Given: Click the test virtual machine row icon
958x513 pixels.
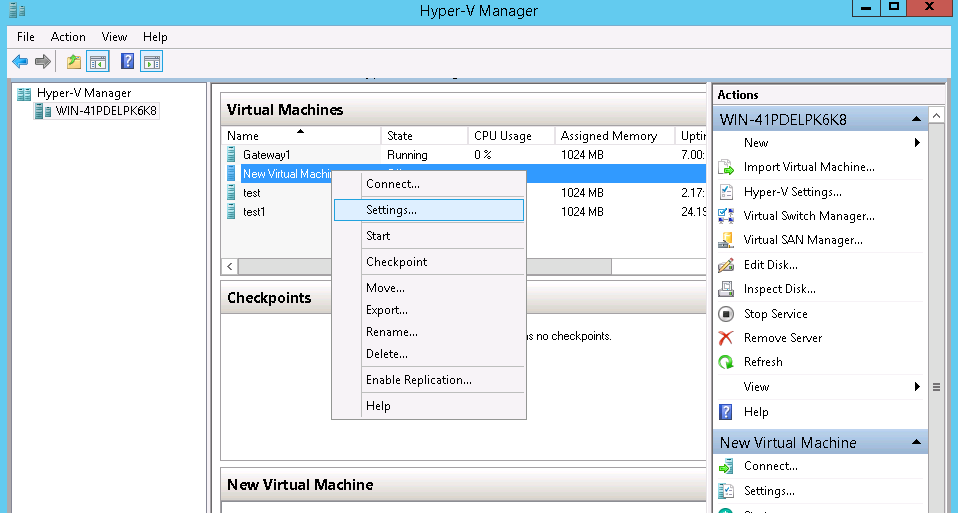Looking at the screenshot, I should (x=231, y=192).
